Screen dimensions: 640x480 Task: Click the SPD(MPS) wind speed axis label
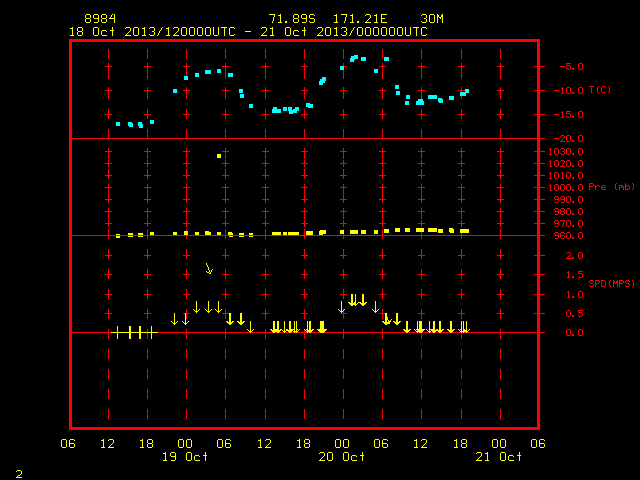(611, 283)
